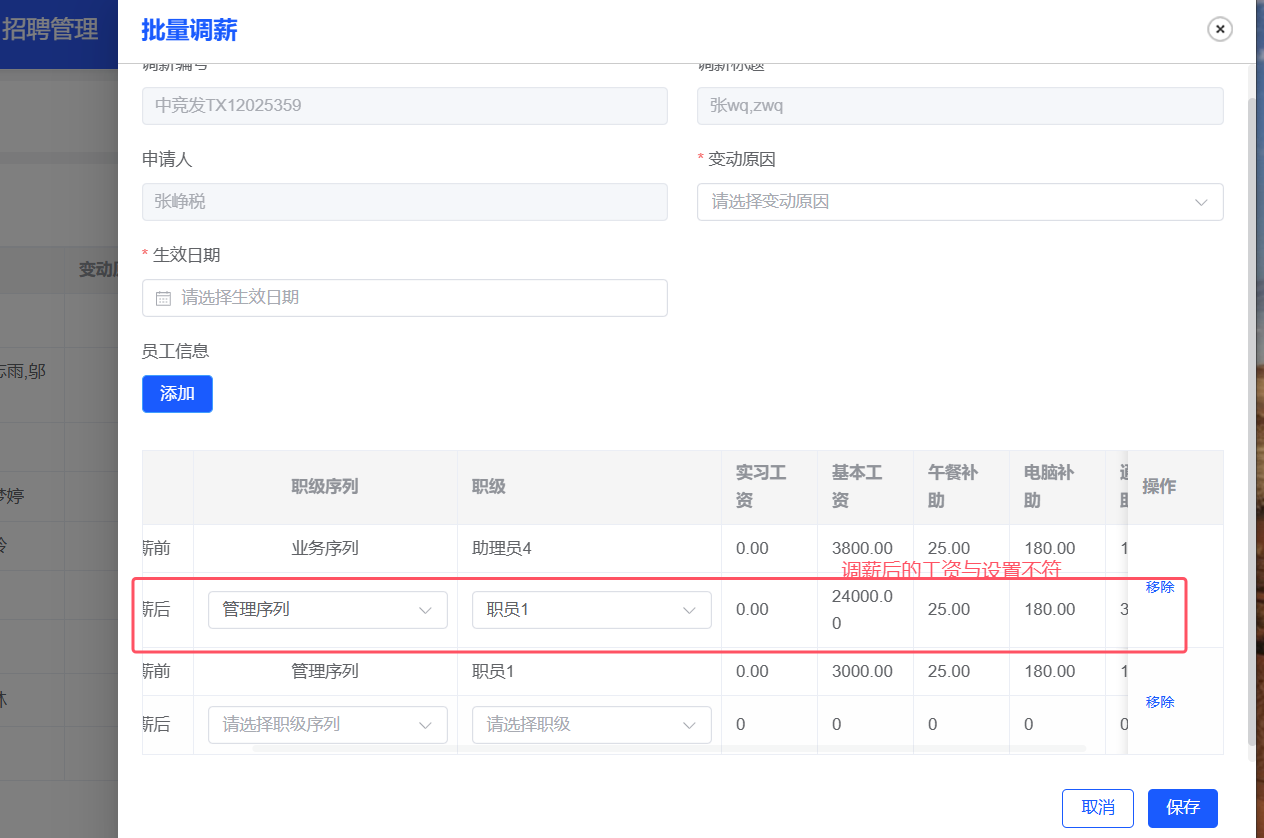The width and height of the screenshot is (1264, 838).
Task: Click the calendar icon in 生效日期 field
Action: tap(164, 298)
